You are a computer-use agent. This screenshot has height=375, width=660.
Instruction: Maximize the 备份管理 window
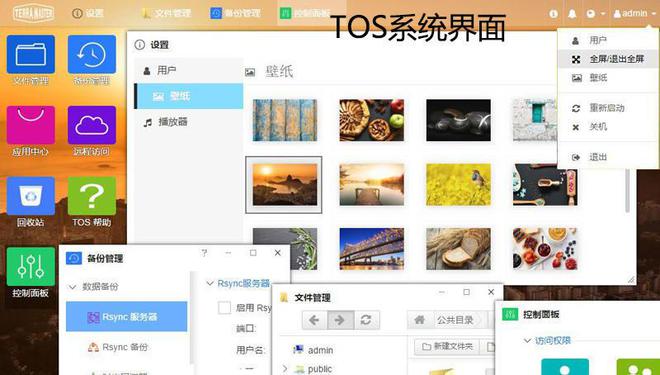253,253
